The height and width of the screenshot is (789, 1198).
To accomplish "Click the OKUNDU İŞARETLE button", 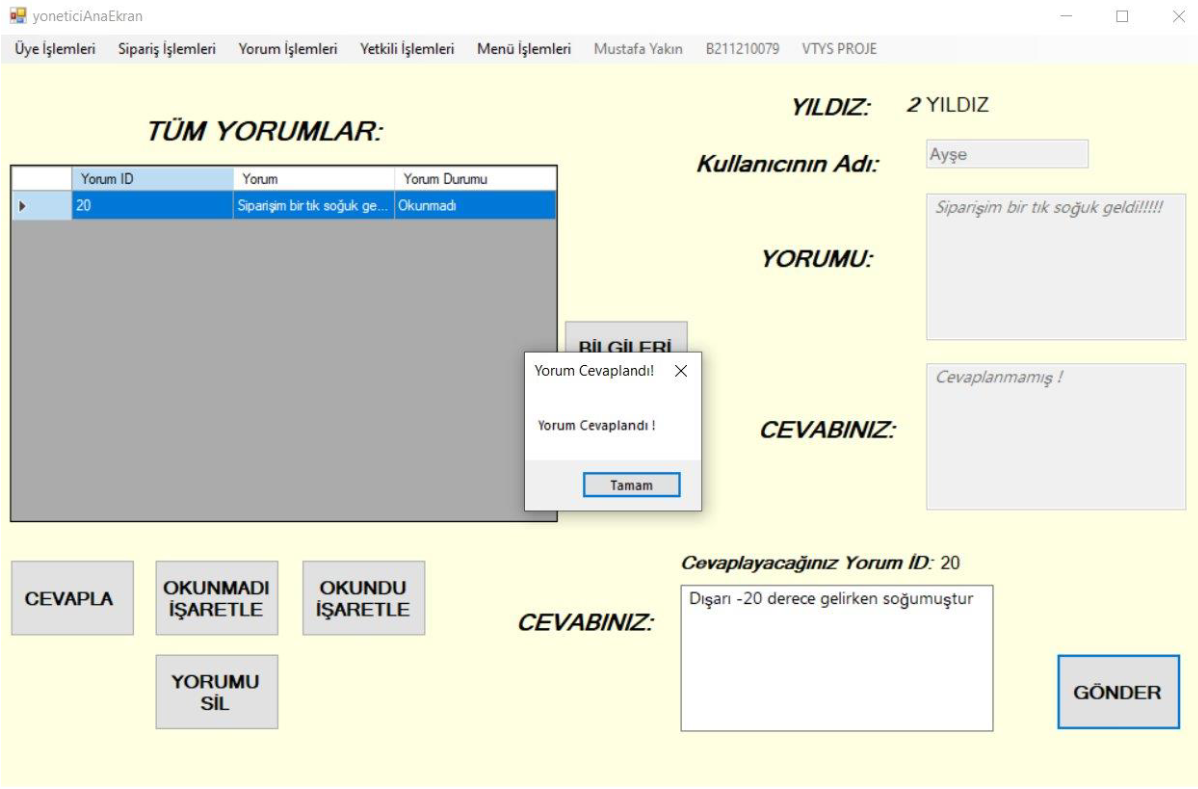I will 363,598.
